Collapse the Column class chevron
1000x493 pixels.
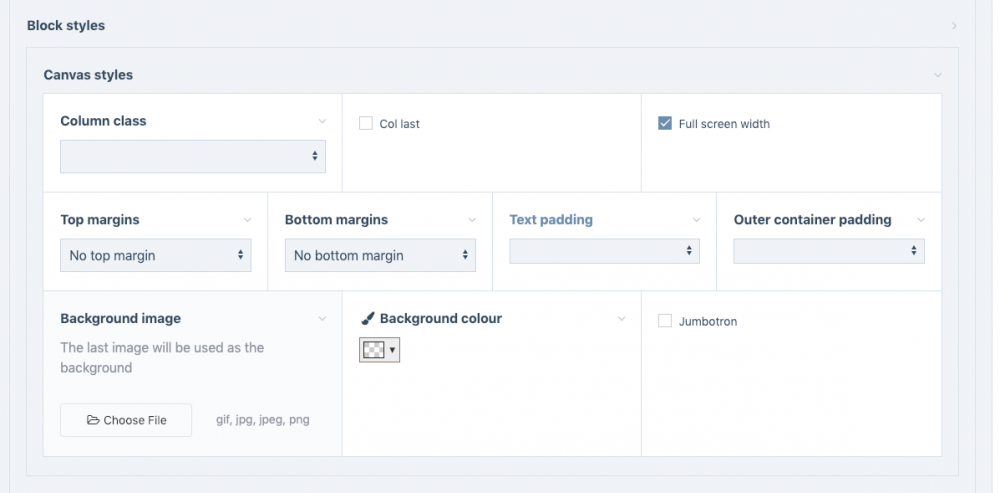(322, 121)
